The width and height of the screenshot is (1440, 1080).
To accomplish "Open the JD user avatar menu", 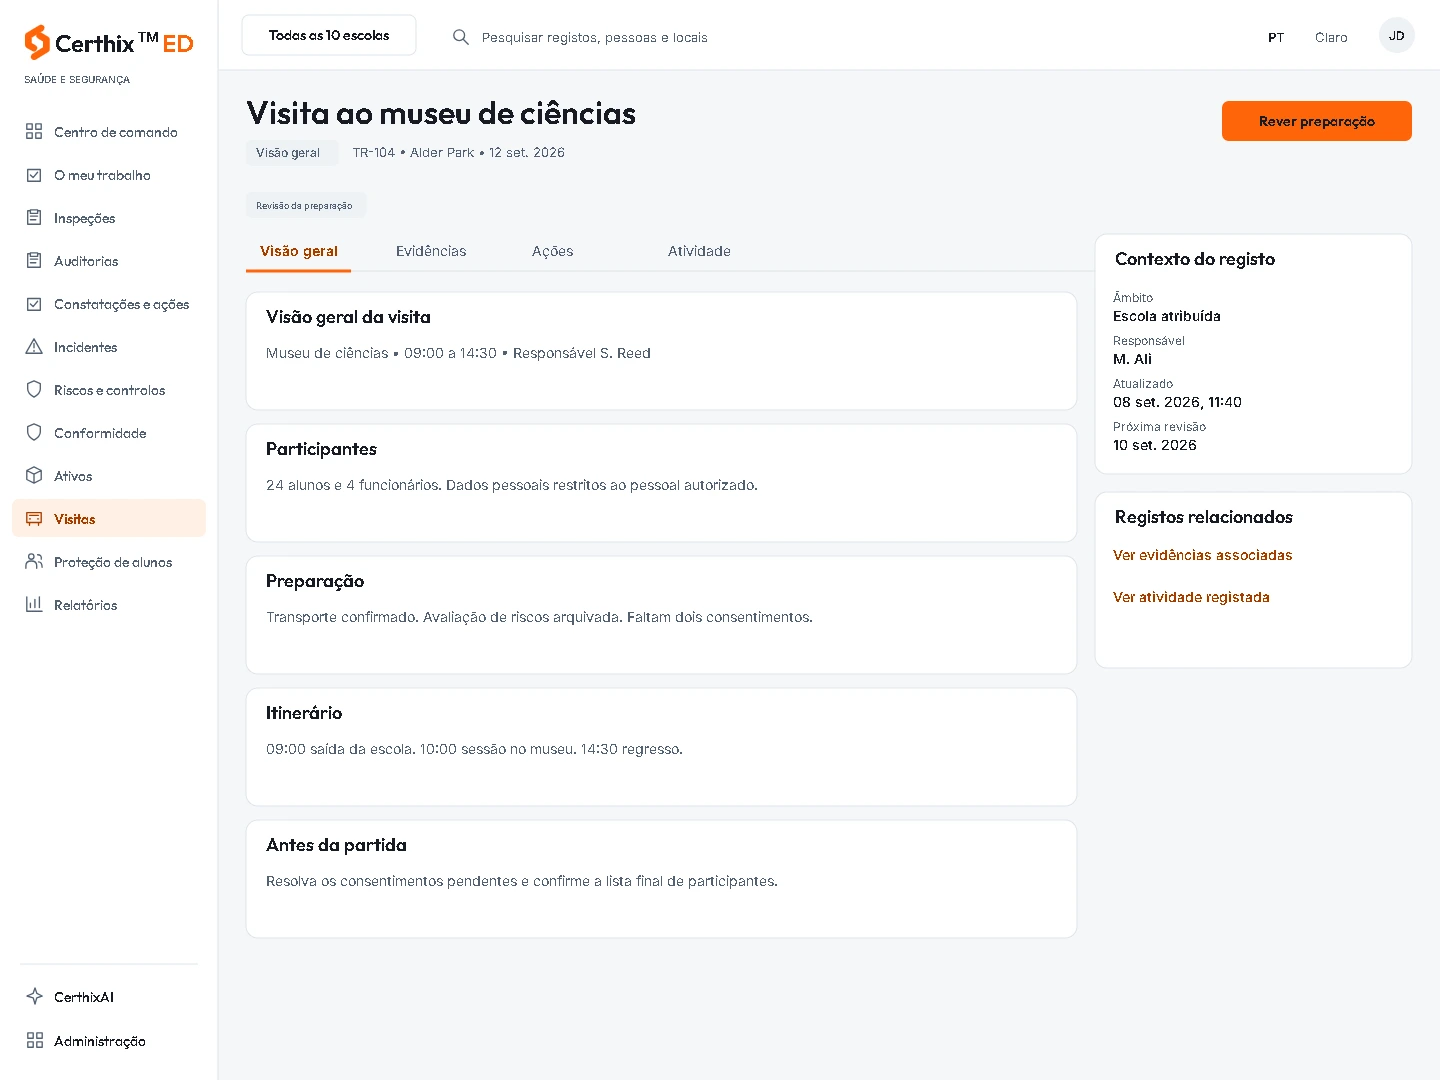I will [1396, 36].
